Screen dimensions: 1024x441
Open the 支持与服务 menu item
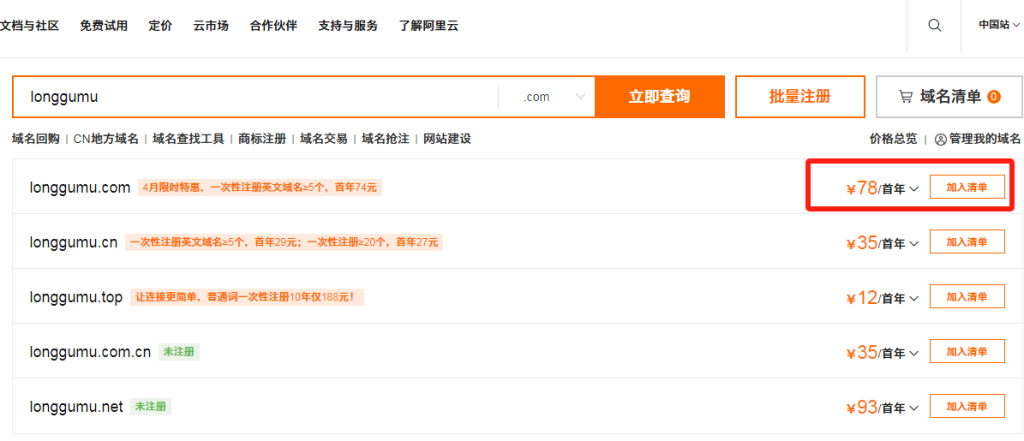[x=348, y=26]
